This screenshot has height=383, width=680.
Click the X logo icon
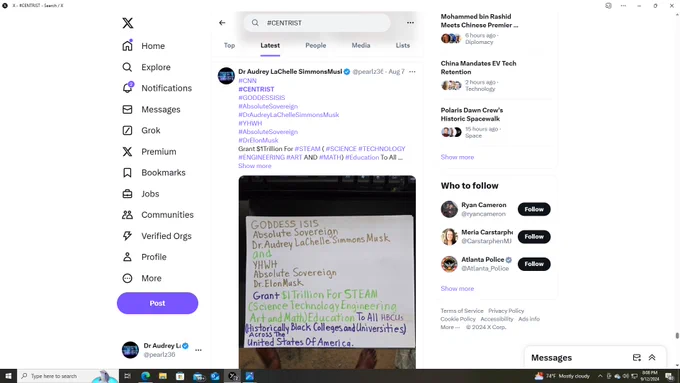128,23
